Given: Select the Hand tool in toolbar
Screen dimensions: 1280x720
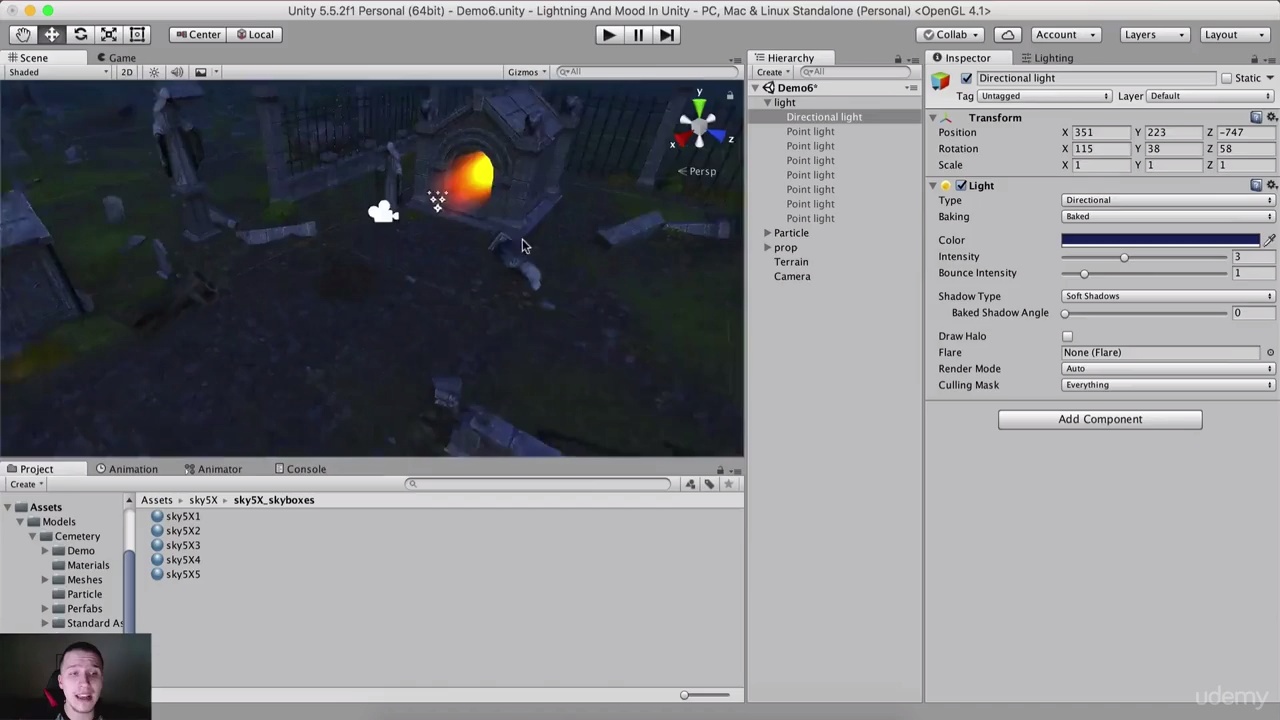Looking at the screenshot, I should tap(23, 34).
